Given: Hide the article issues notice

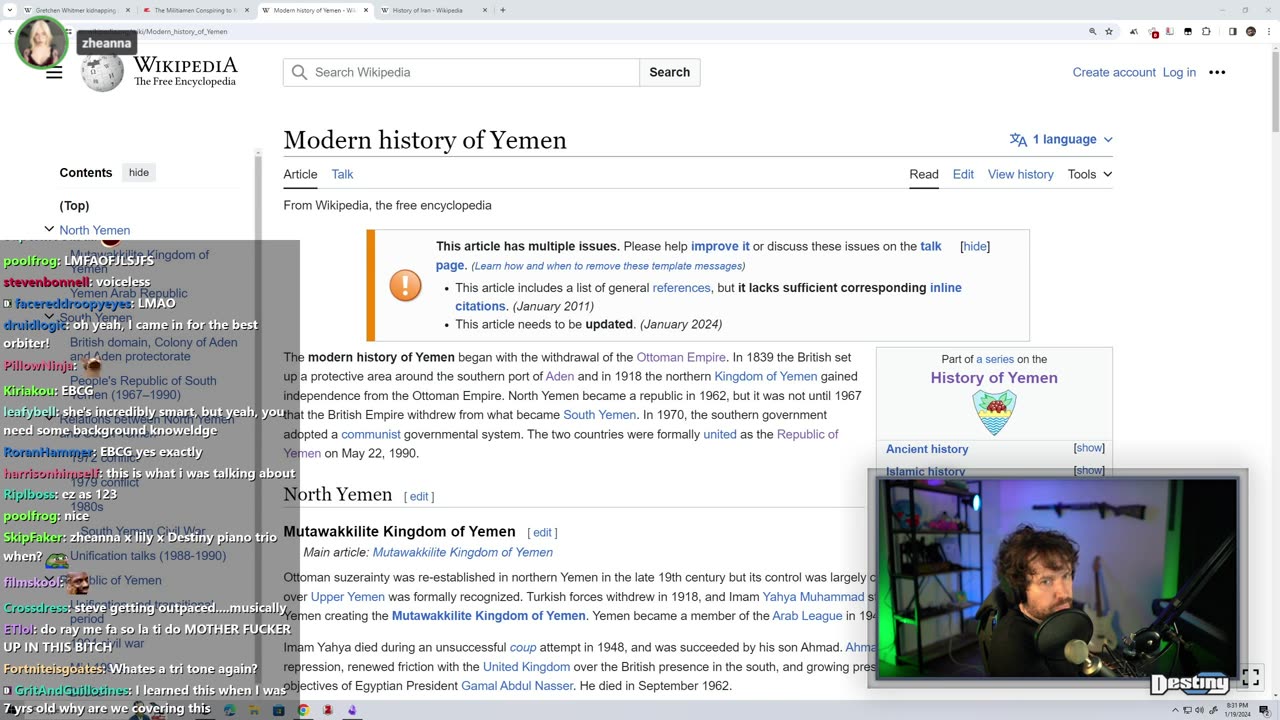Looking at the screenshot, I should [975, 246].
